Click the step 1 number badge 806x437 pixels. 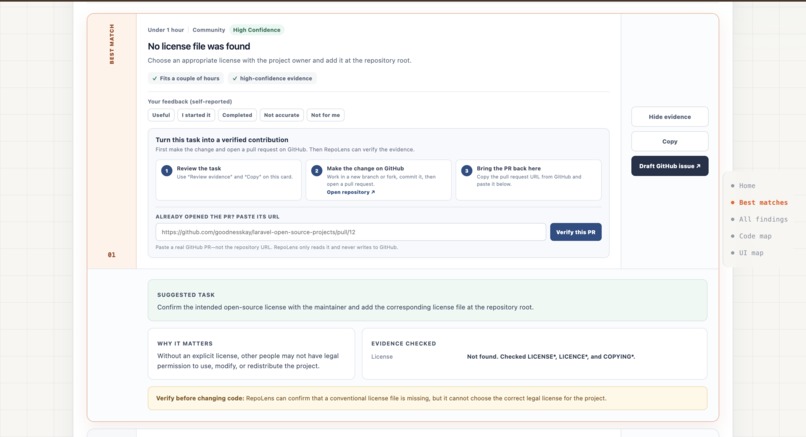click(167, 171)
